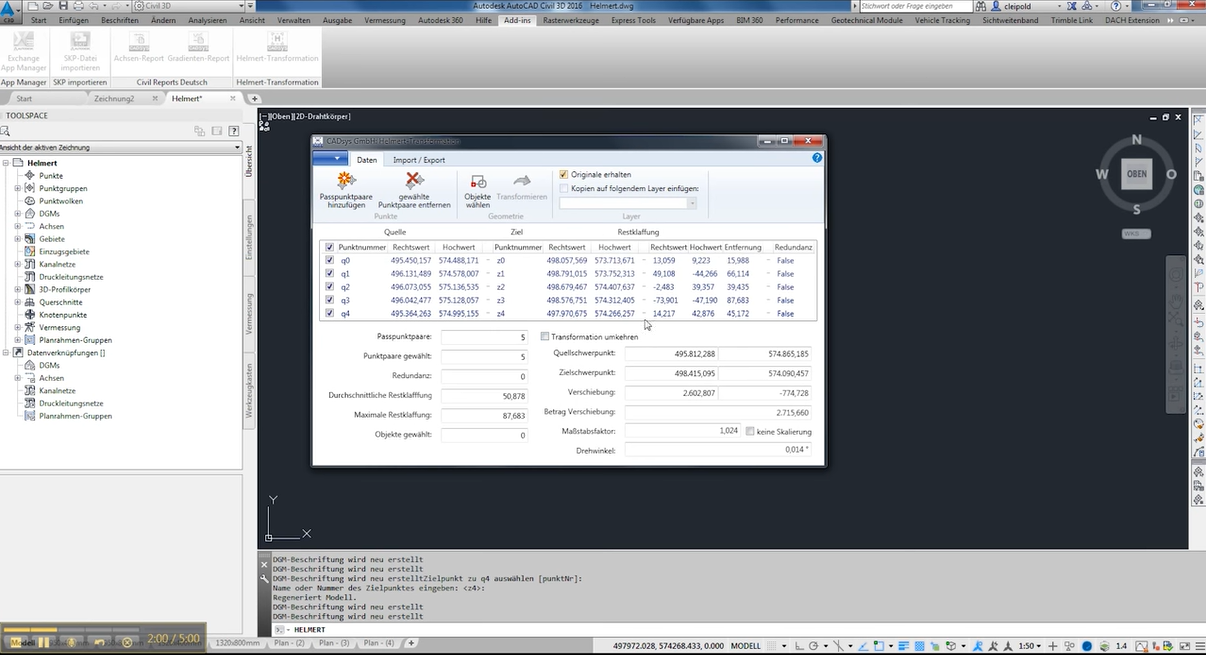
Task: Uncheck the q0 row checkbox
Action: point(330,260)
